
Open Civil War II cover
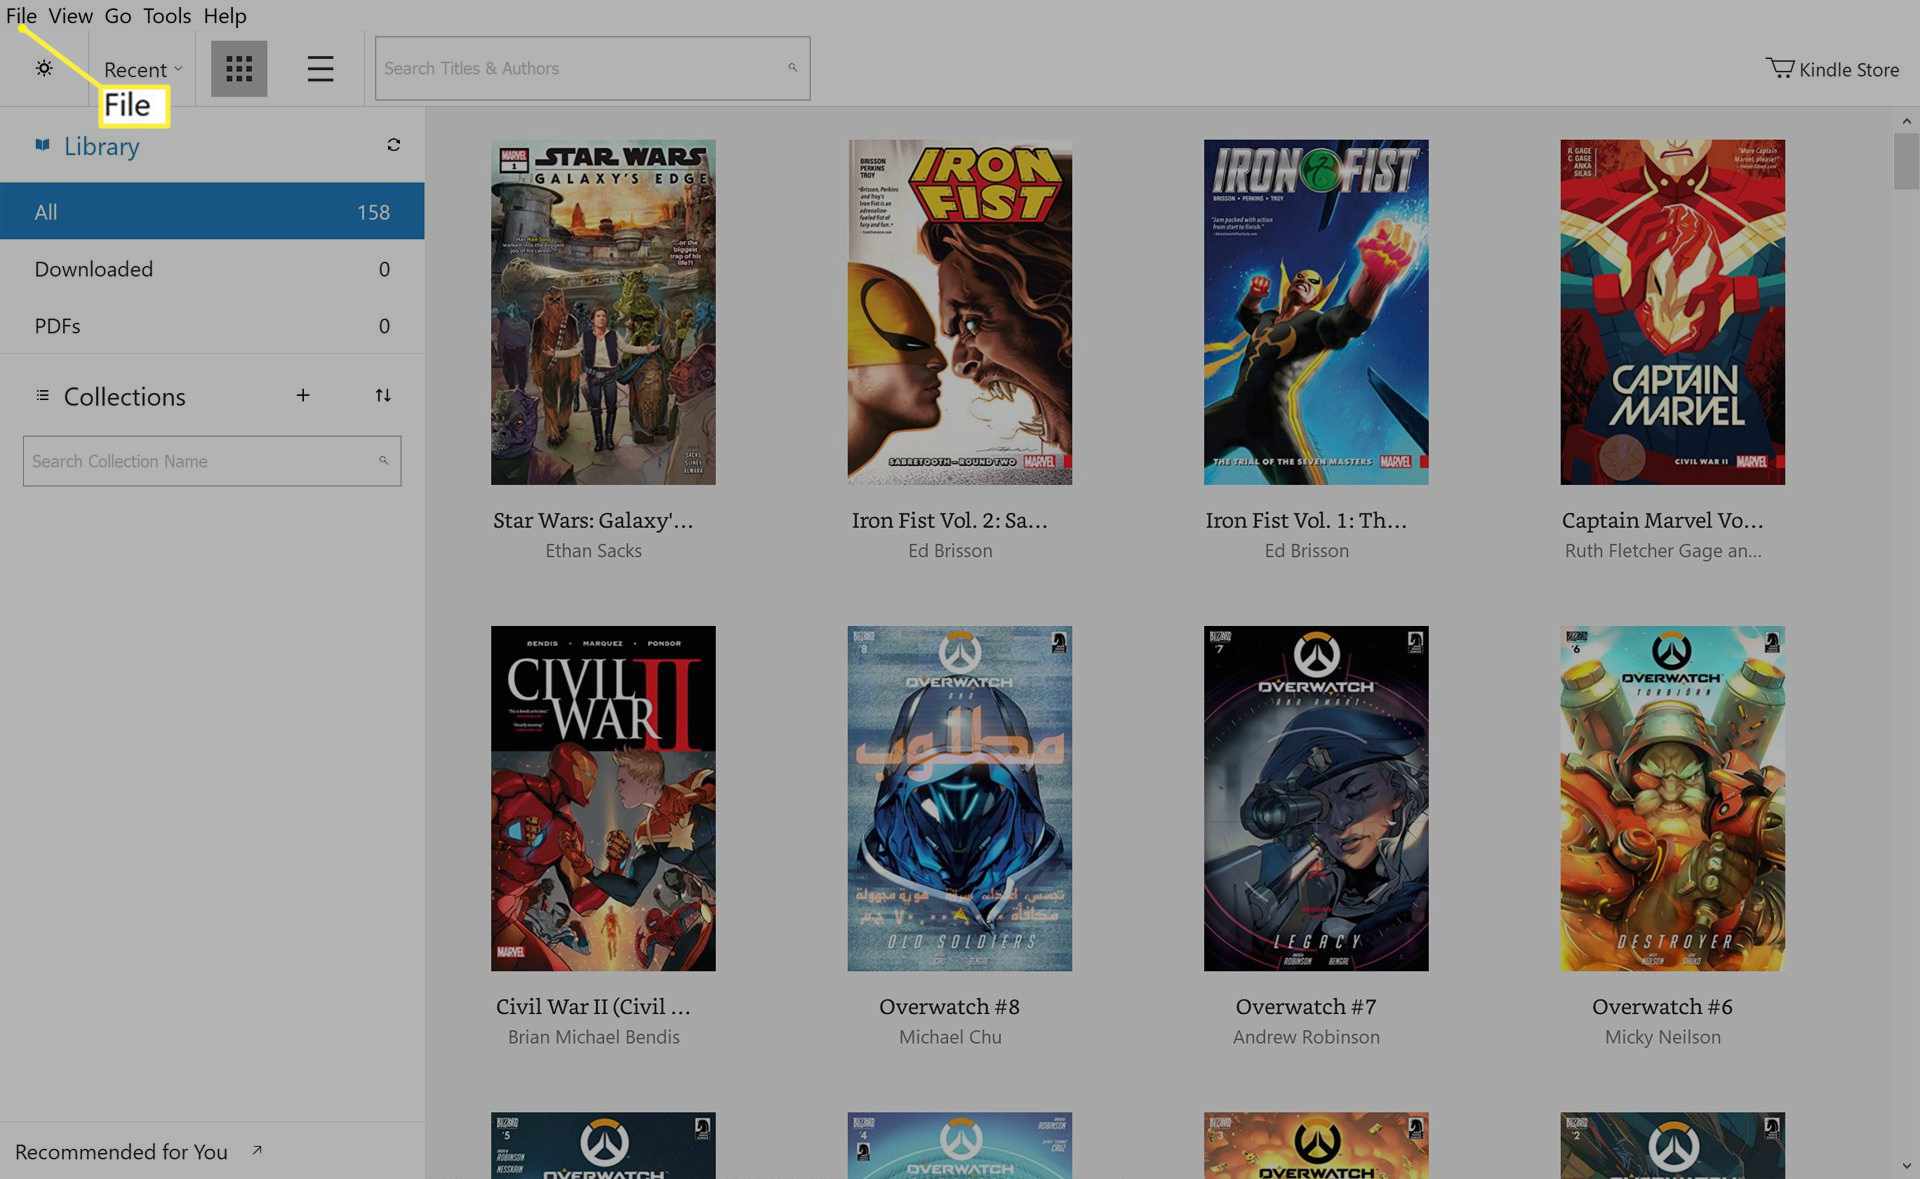(603, 798)
